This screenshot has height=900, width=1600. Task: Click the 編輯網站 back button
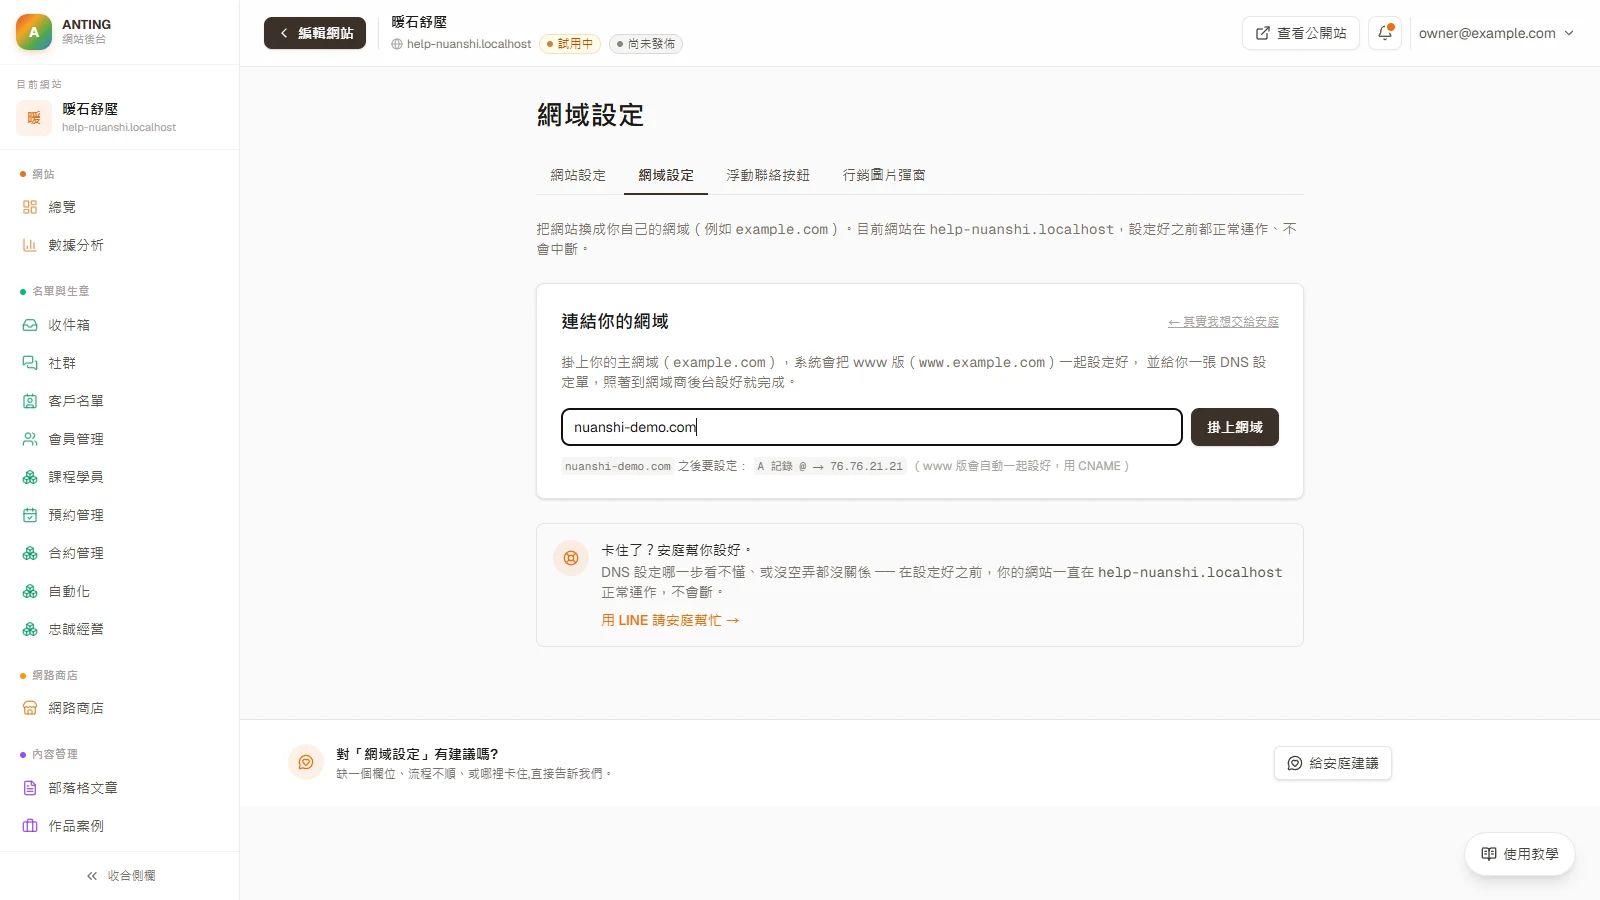315,33
